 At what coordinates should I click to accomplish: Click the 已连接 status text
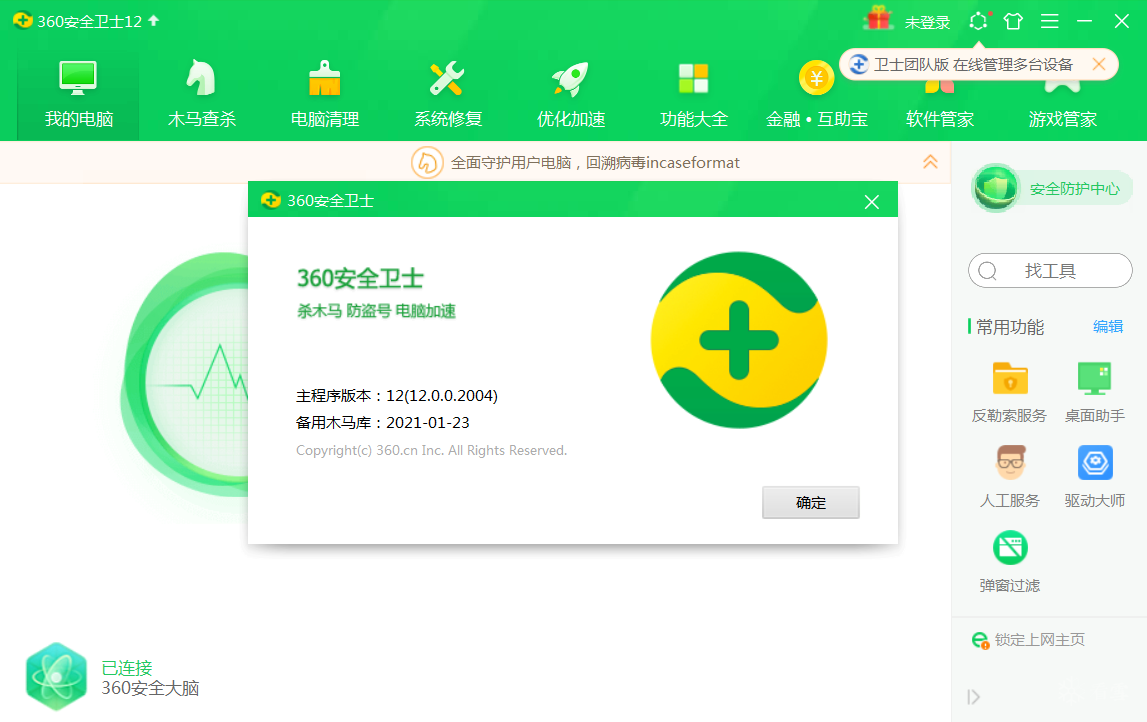[x=127, y=668]
